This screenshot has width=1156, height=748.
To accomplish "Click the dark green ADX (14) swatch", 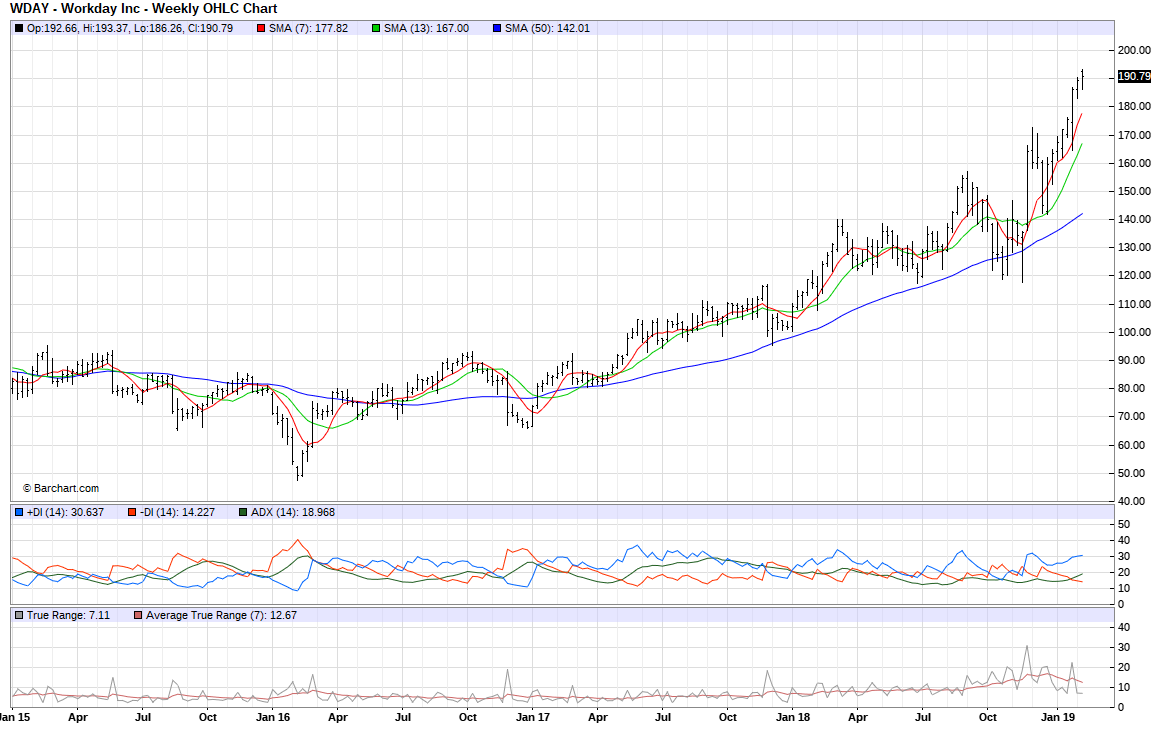I will coord(243,512).
